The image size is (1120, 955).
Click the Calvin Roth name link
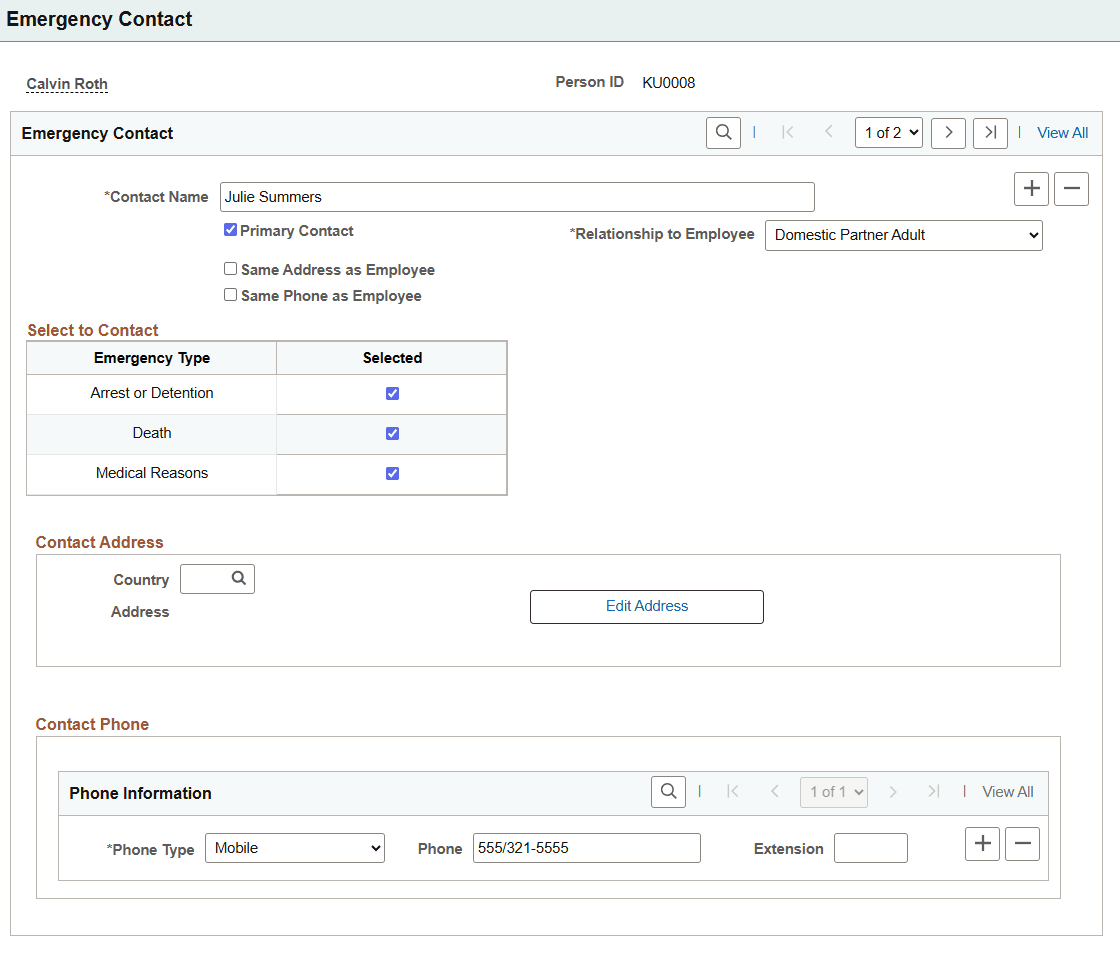tap(67, 84)
